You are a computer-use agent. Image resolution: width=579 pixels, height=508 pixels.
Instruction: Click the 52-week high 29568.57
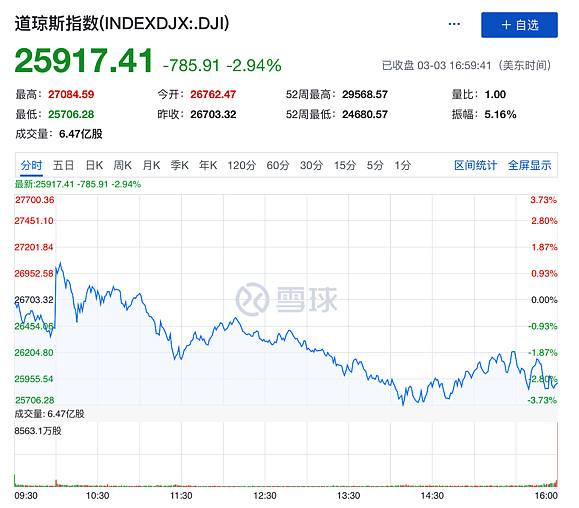pyautogui.click(x=365, y=95)
